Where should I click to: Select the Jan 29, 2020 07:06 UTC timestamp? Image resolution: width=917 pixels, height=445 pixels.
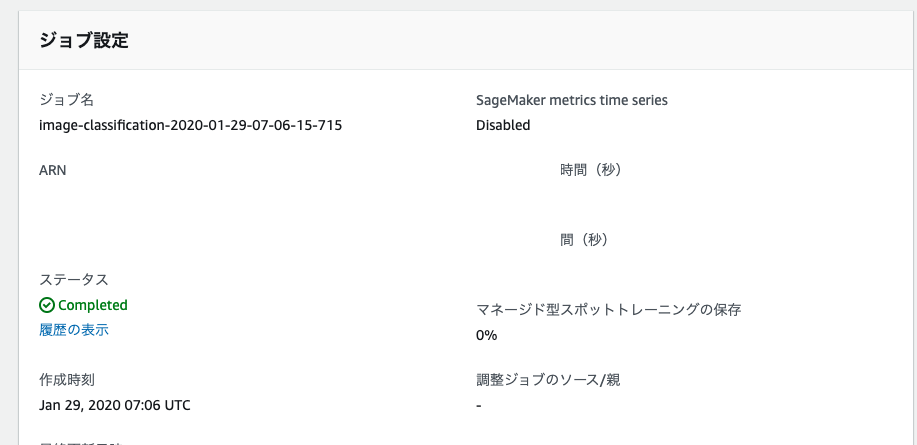click(x=115, y=405)
